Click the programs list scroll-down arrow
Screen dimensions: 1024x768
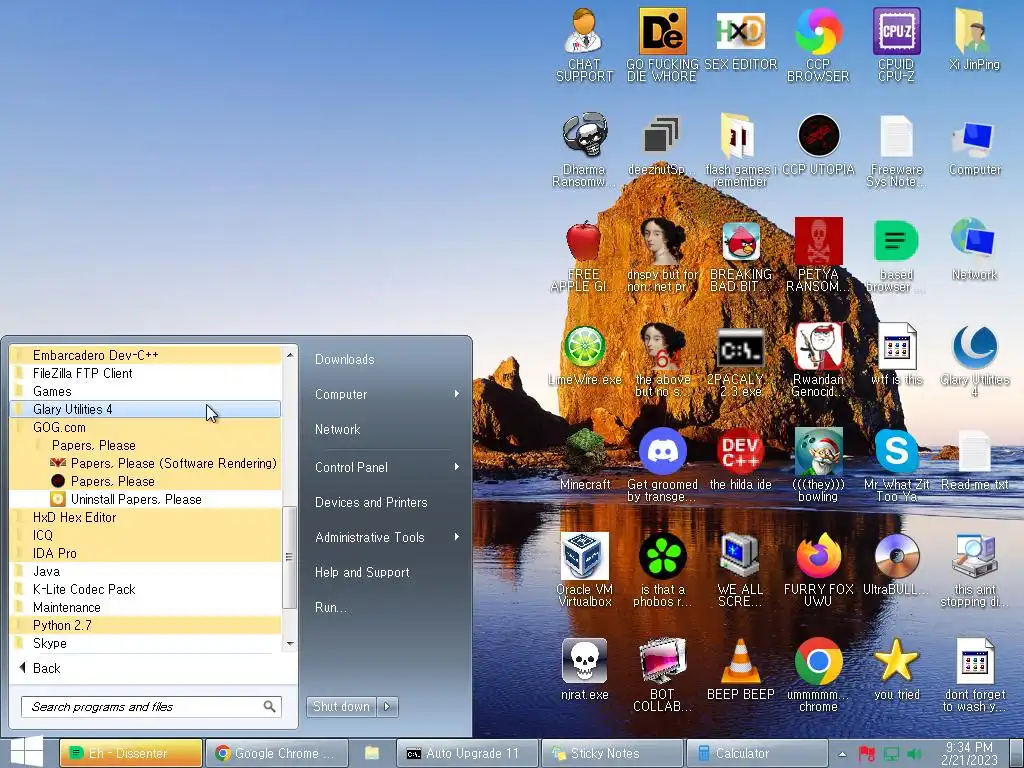(289, 643)
